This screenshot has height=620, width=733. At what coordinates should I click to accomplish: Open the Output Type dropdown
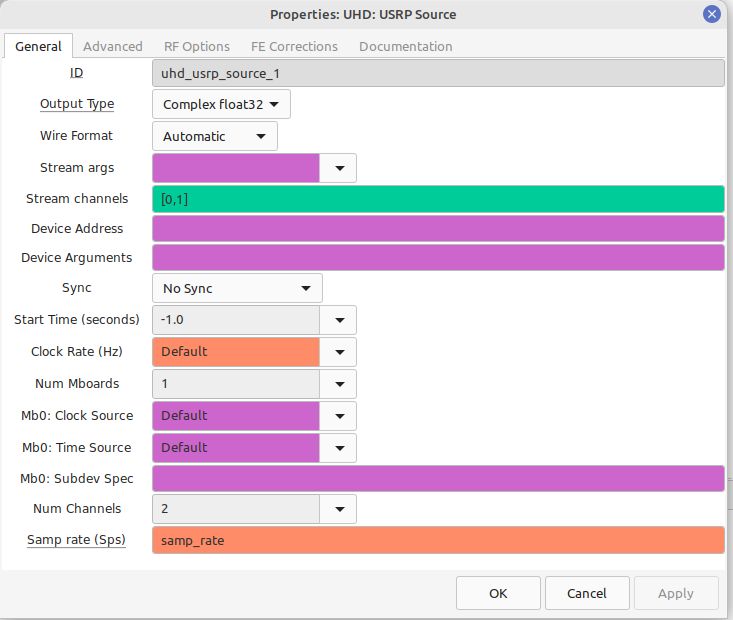221,104
